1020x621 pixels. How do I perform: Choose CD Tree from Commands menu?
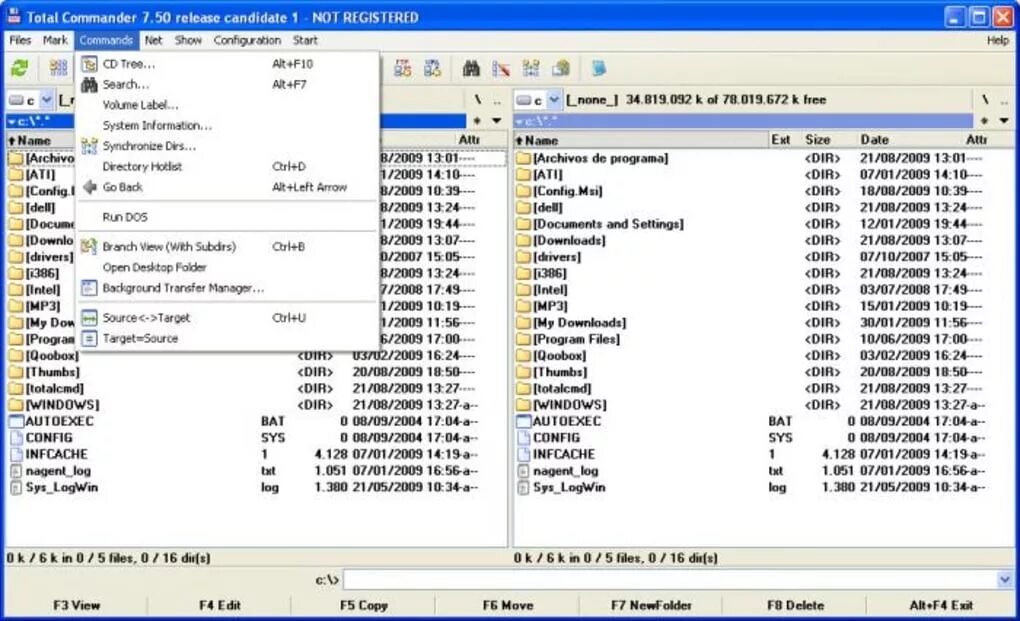pyautogui.click(x=227, y=64)
